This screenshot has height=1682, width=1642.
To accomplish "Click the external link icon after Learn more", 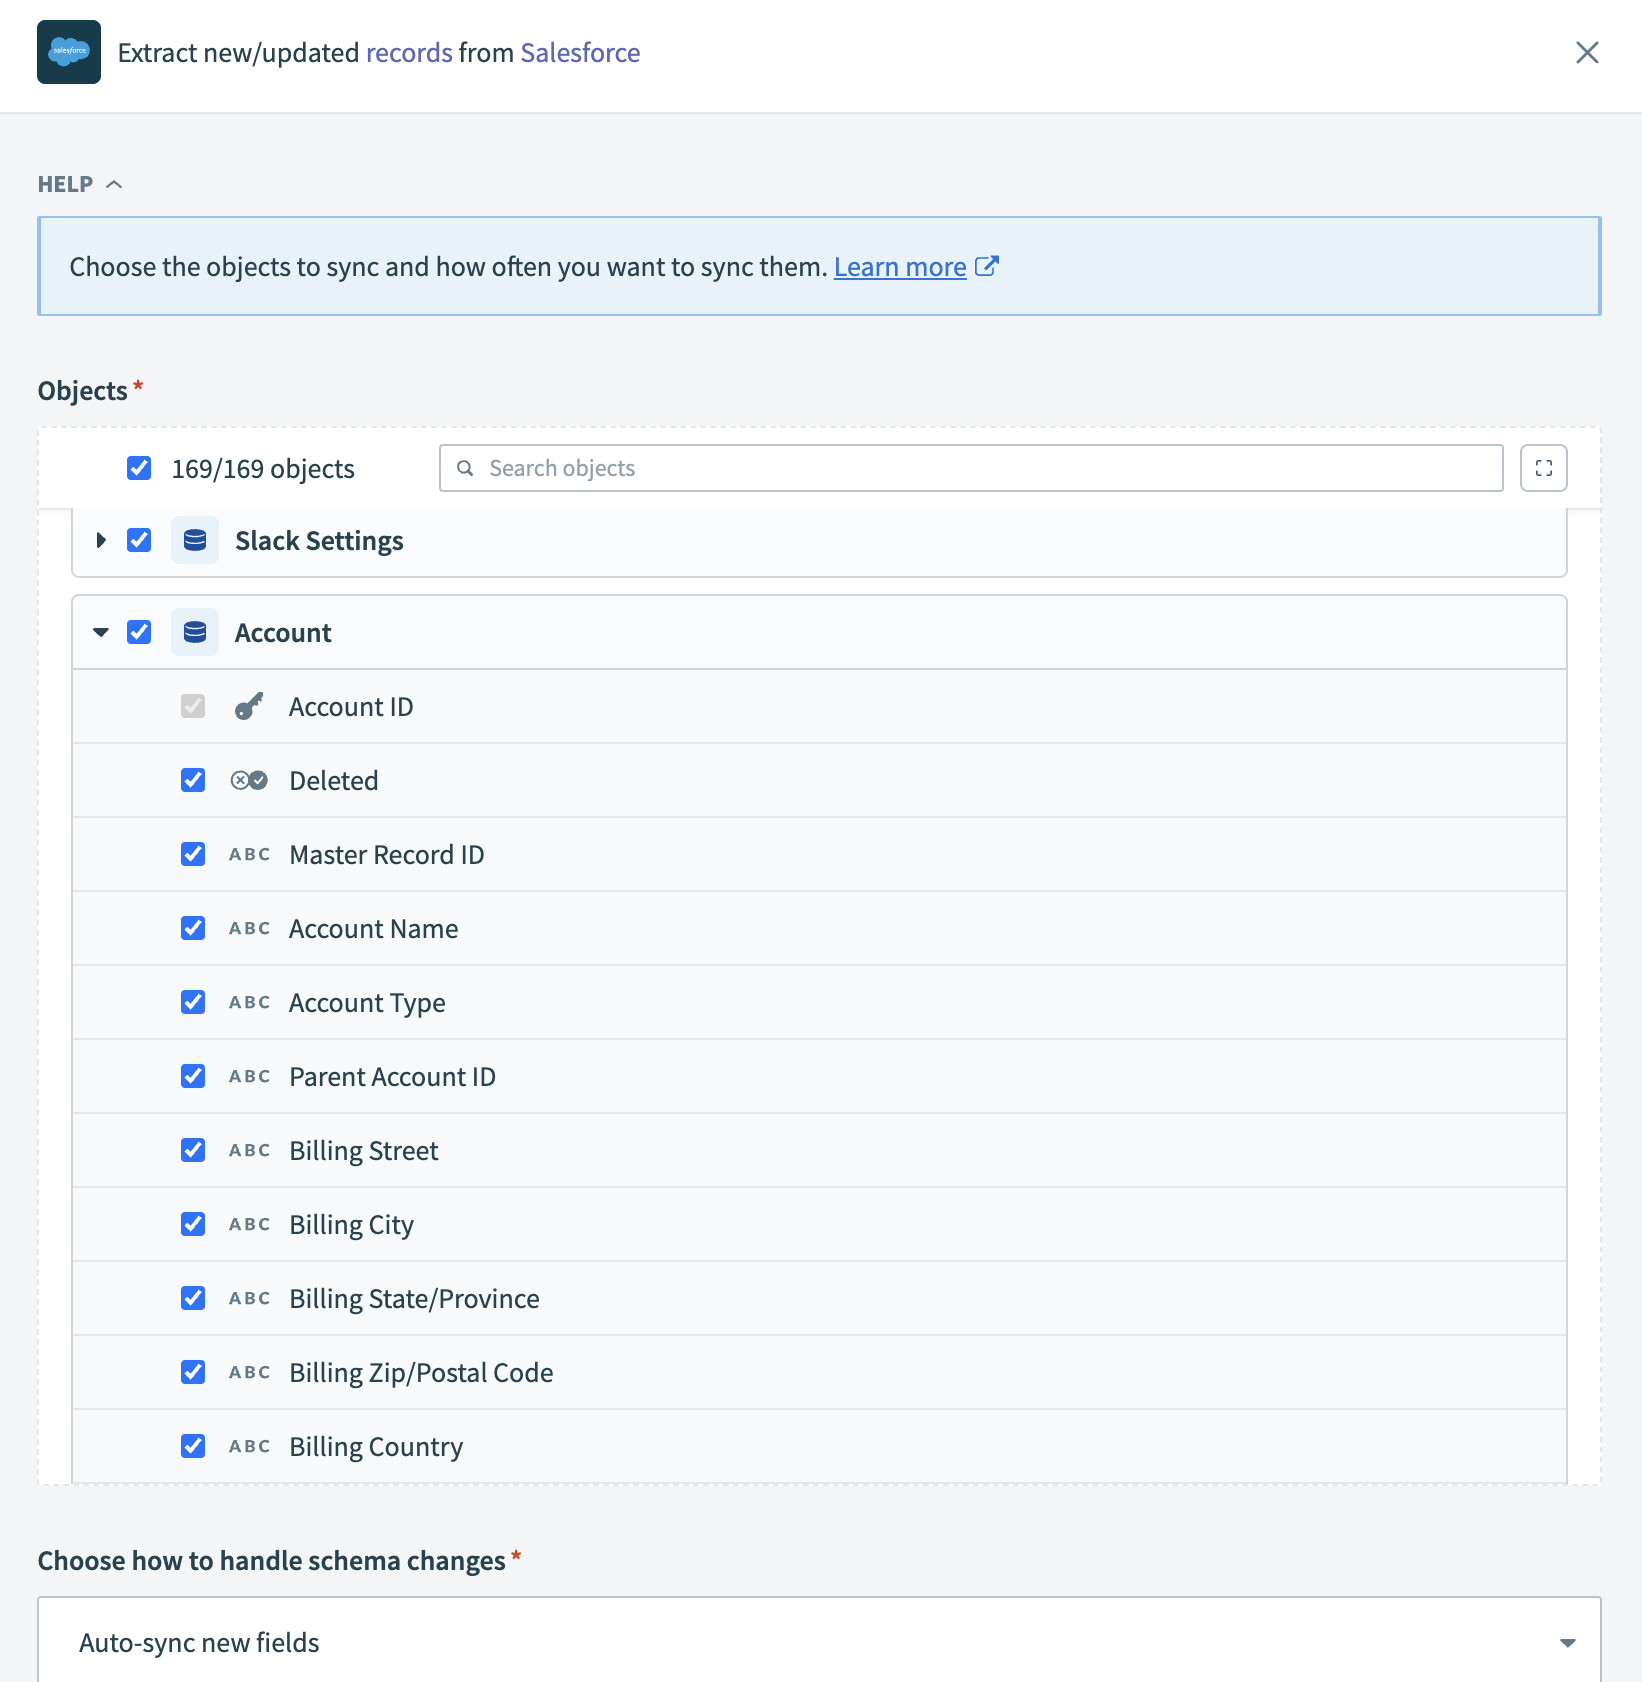I will [987, 266].
